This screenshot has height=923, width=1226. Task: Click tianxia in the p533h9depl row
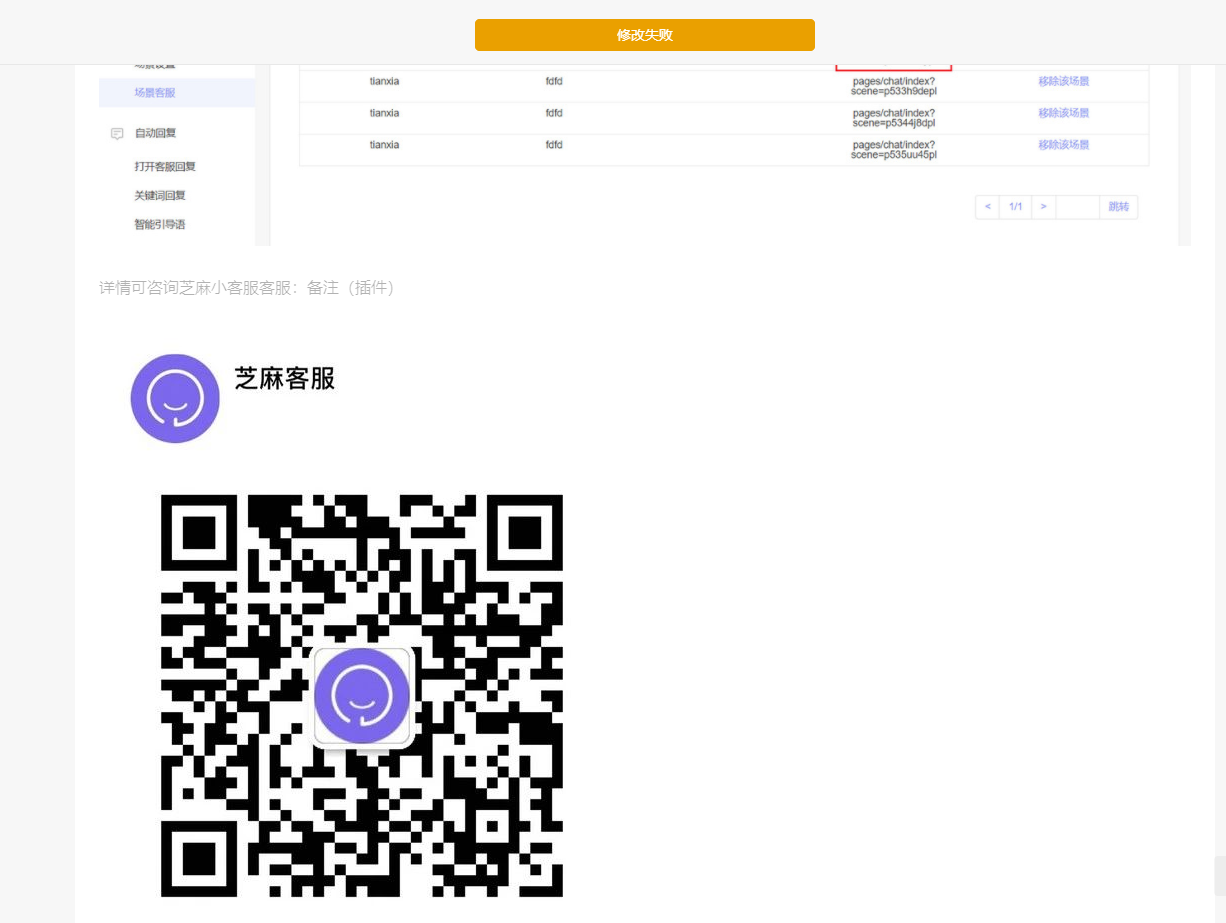[384, 81]
